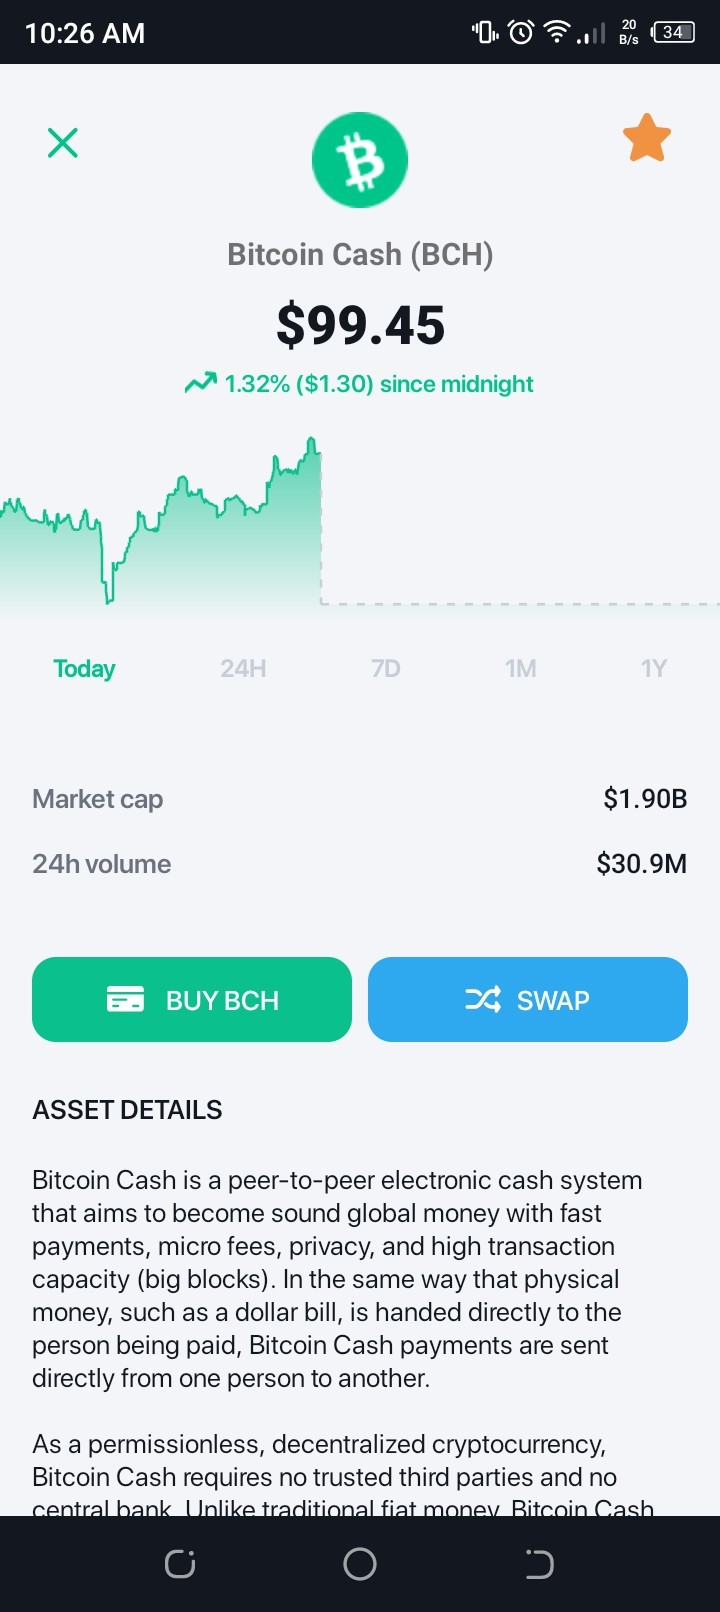This screenshot has width=720, height=1612.
Task: Toggle the orange favorite star
Action: [x=647, y=138]
